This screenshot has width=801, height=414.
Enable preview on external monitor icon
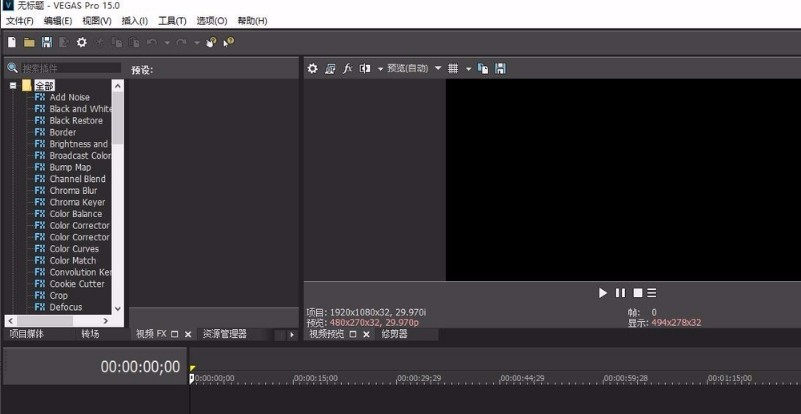coord(330,68)
